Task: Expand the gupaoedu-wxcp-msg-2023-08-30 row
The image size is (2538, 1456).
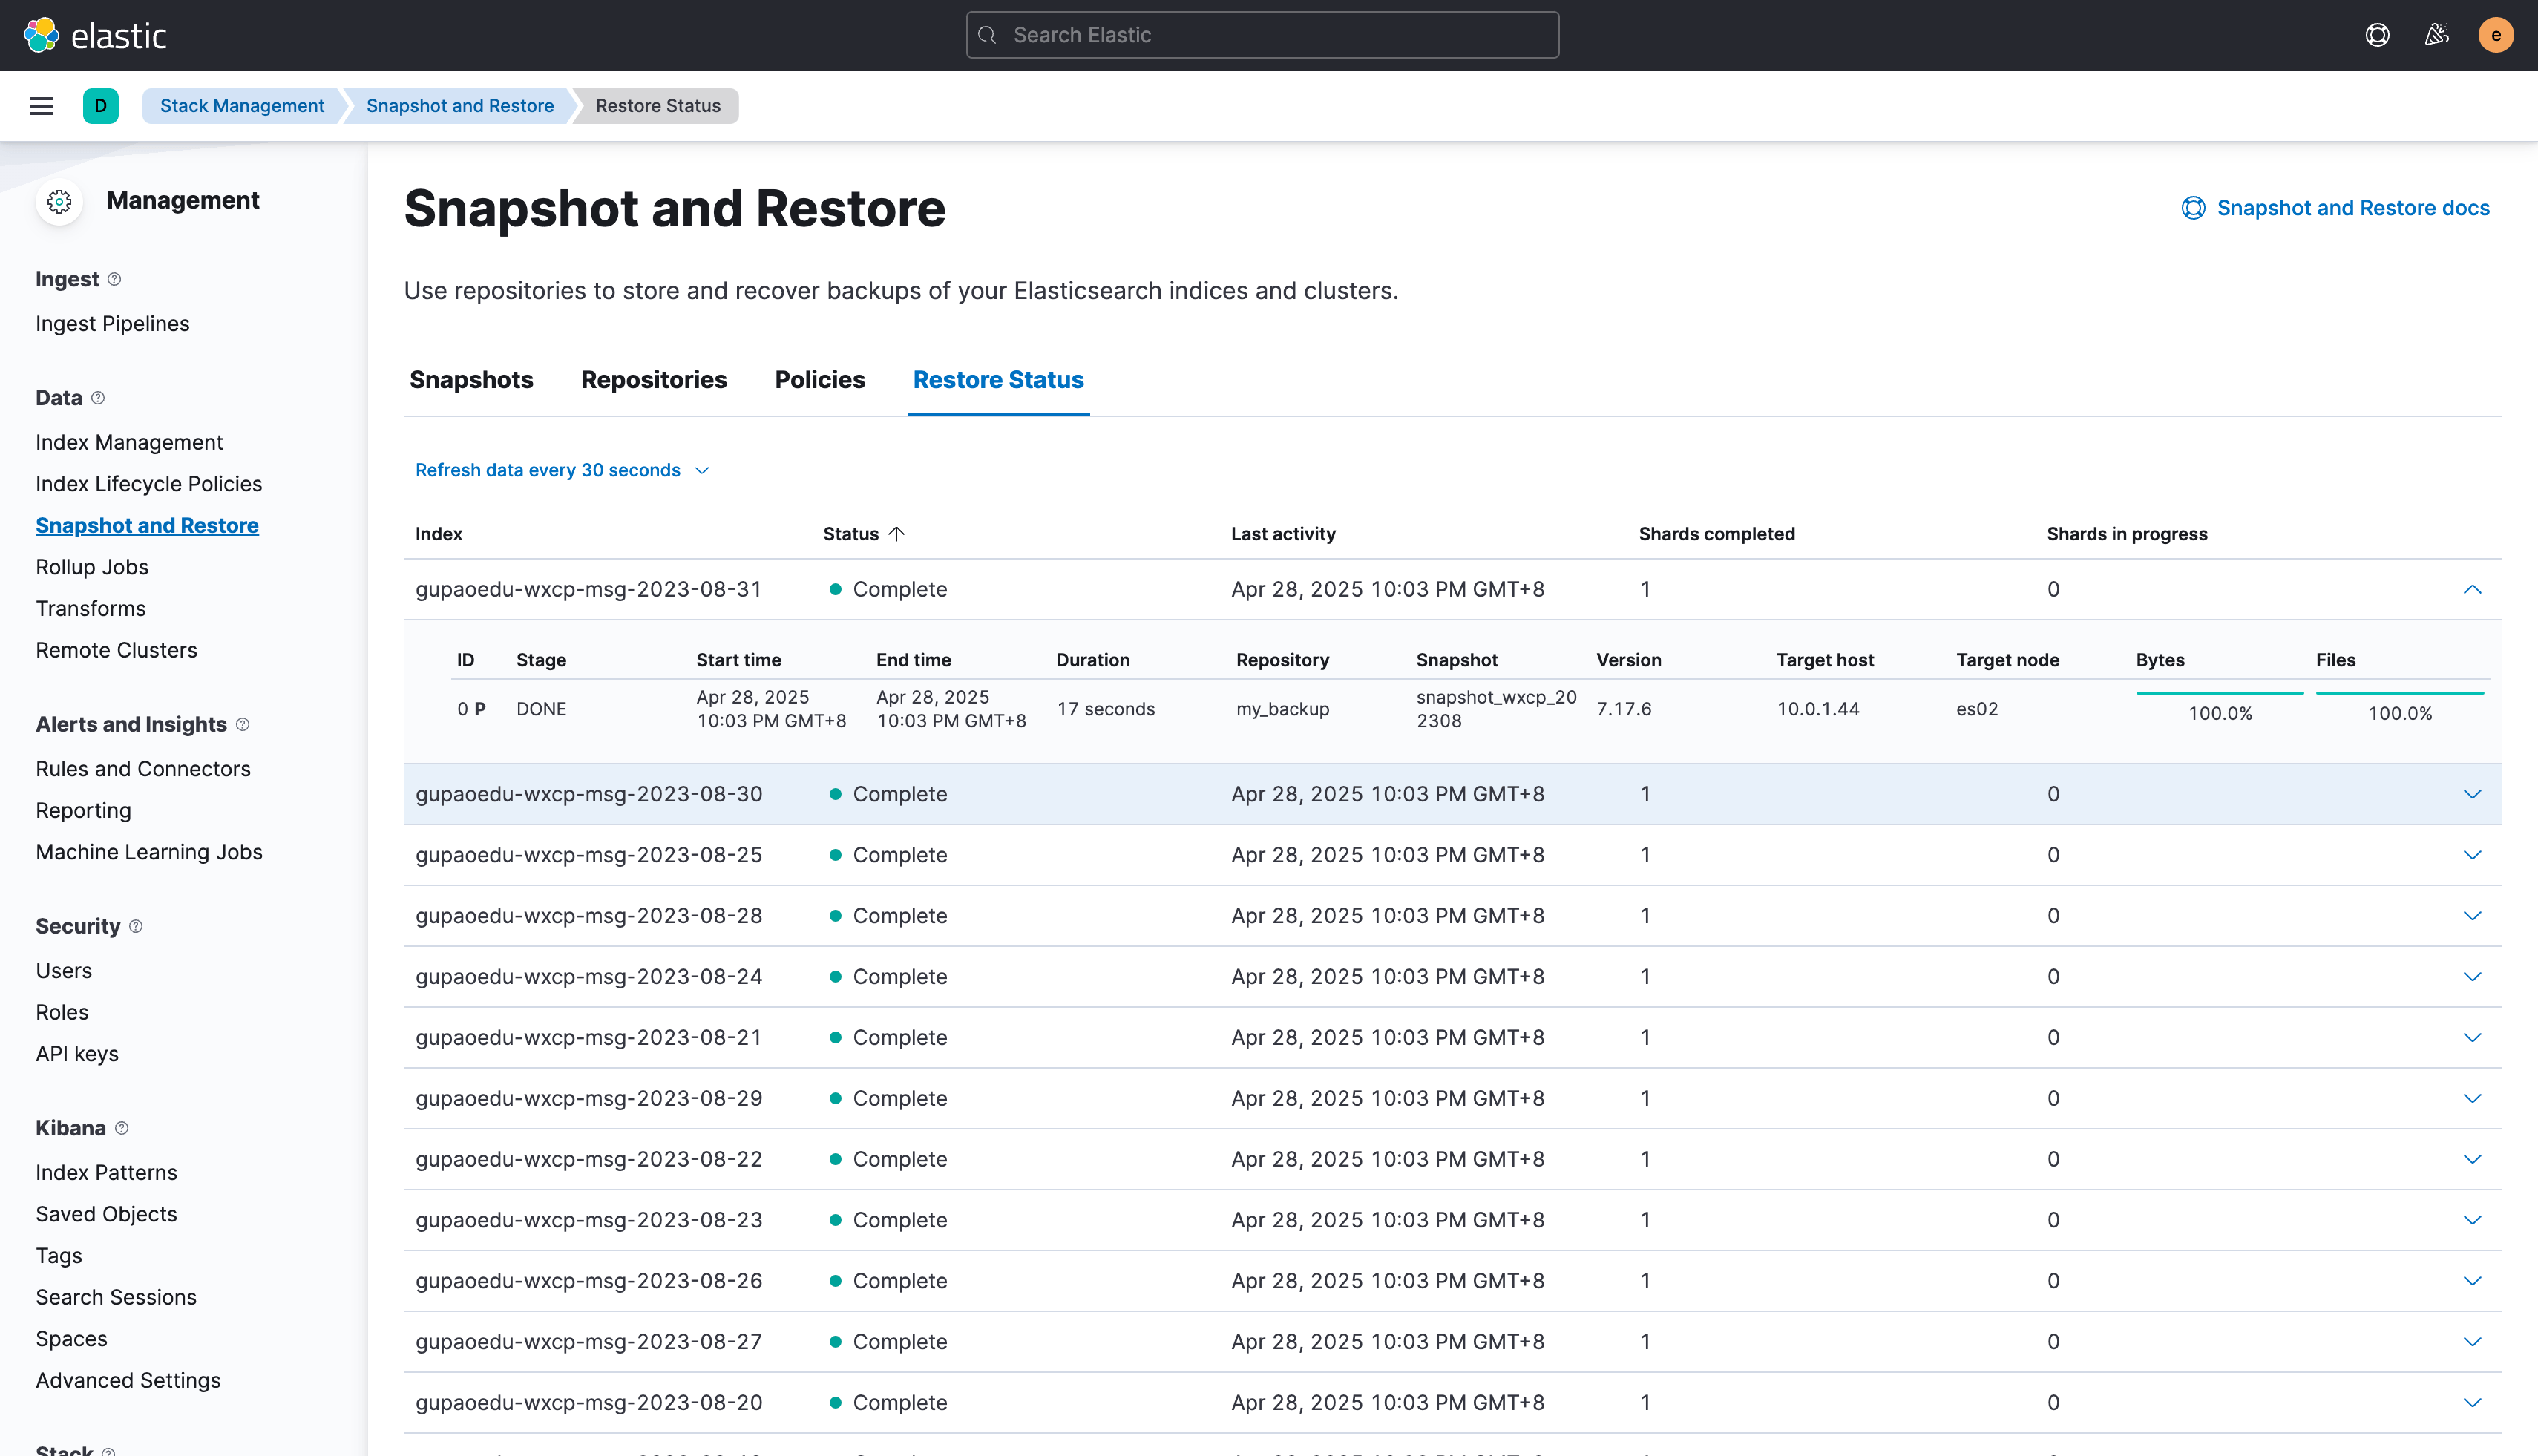Action: pyautogui.click(x=2472, y=794)
